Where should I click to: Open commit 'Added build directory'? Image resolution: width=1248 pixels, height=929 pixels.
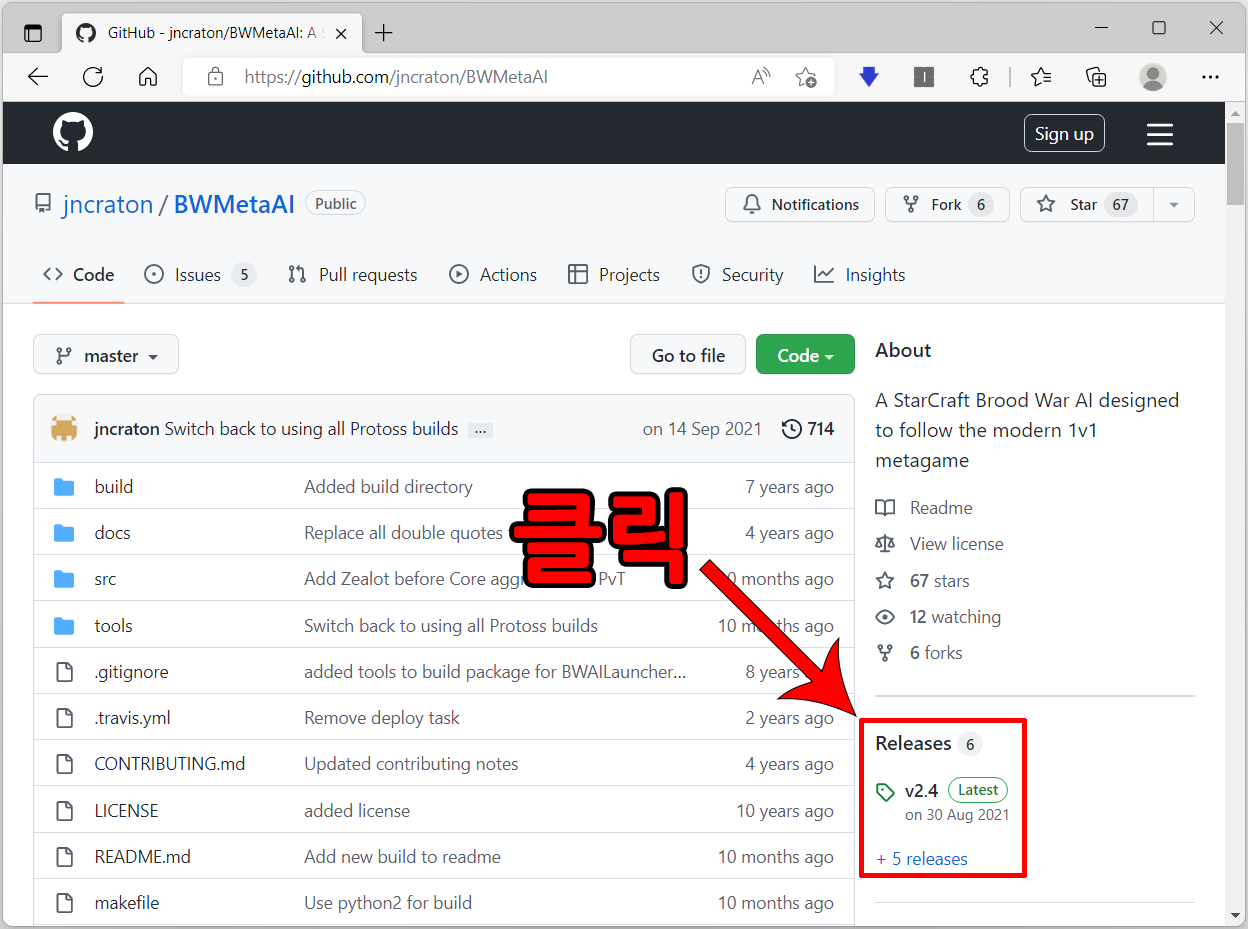coord(388,487)
